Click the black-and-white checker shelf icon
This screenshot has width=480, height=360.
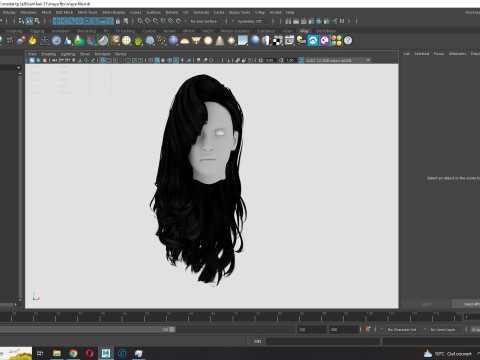click(278, 41)
